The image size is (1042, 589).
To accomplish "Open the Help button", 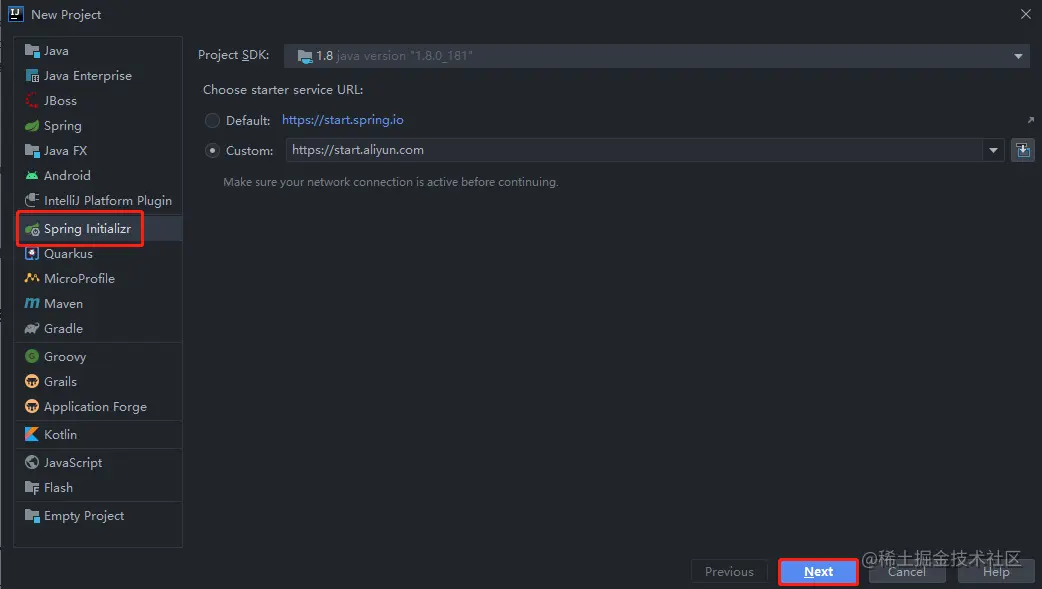I will click(996, 572).
